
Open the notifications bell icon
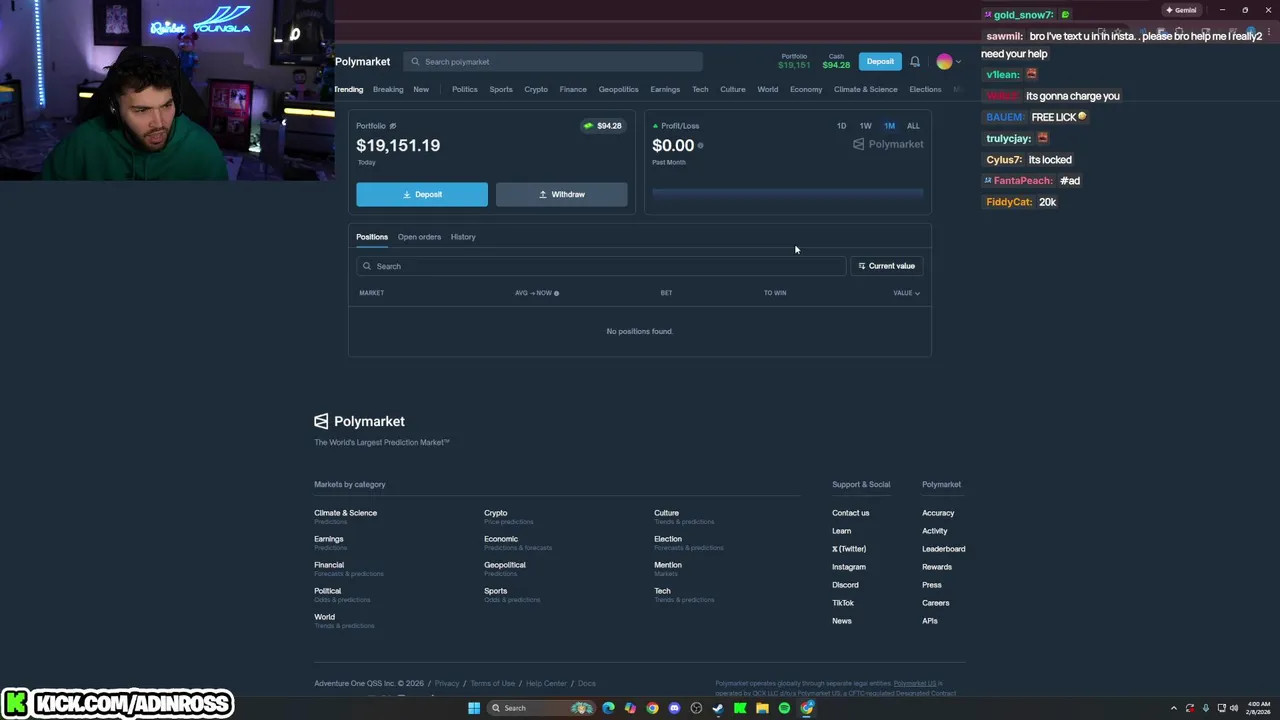pyautogui.click(x=914, y=62)
